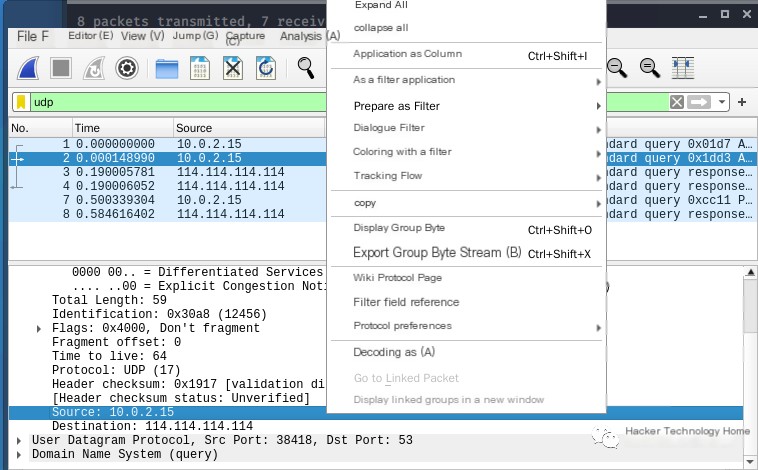Restart the current capture via fin icon
Image resolution: width=758 pixels, height=470 pixels.
click(x=94, y=68)
